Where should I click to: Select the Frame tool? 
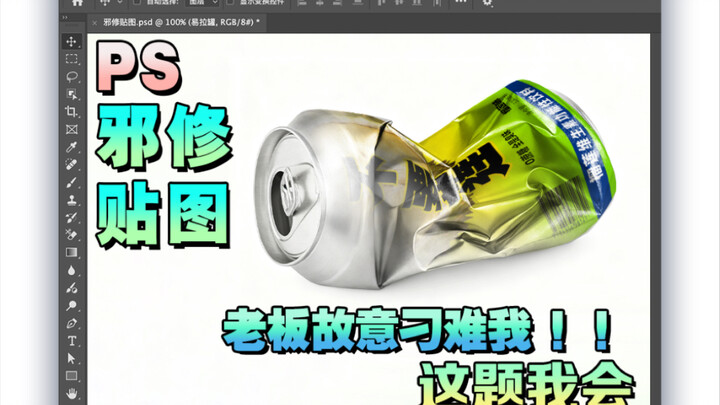71,129
